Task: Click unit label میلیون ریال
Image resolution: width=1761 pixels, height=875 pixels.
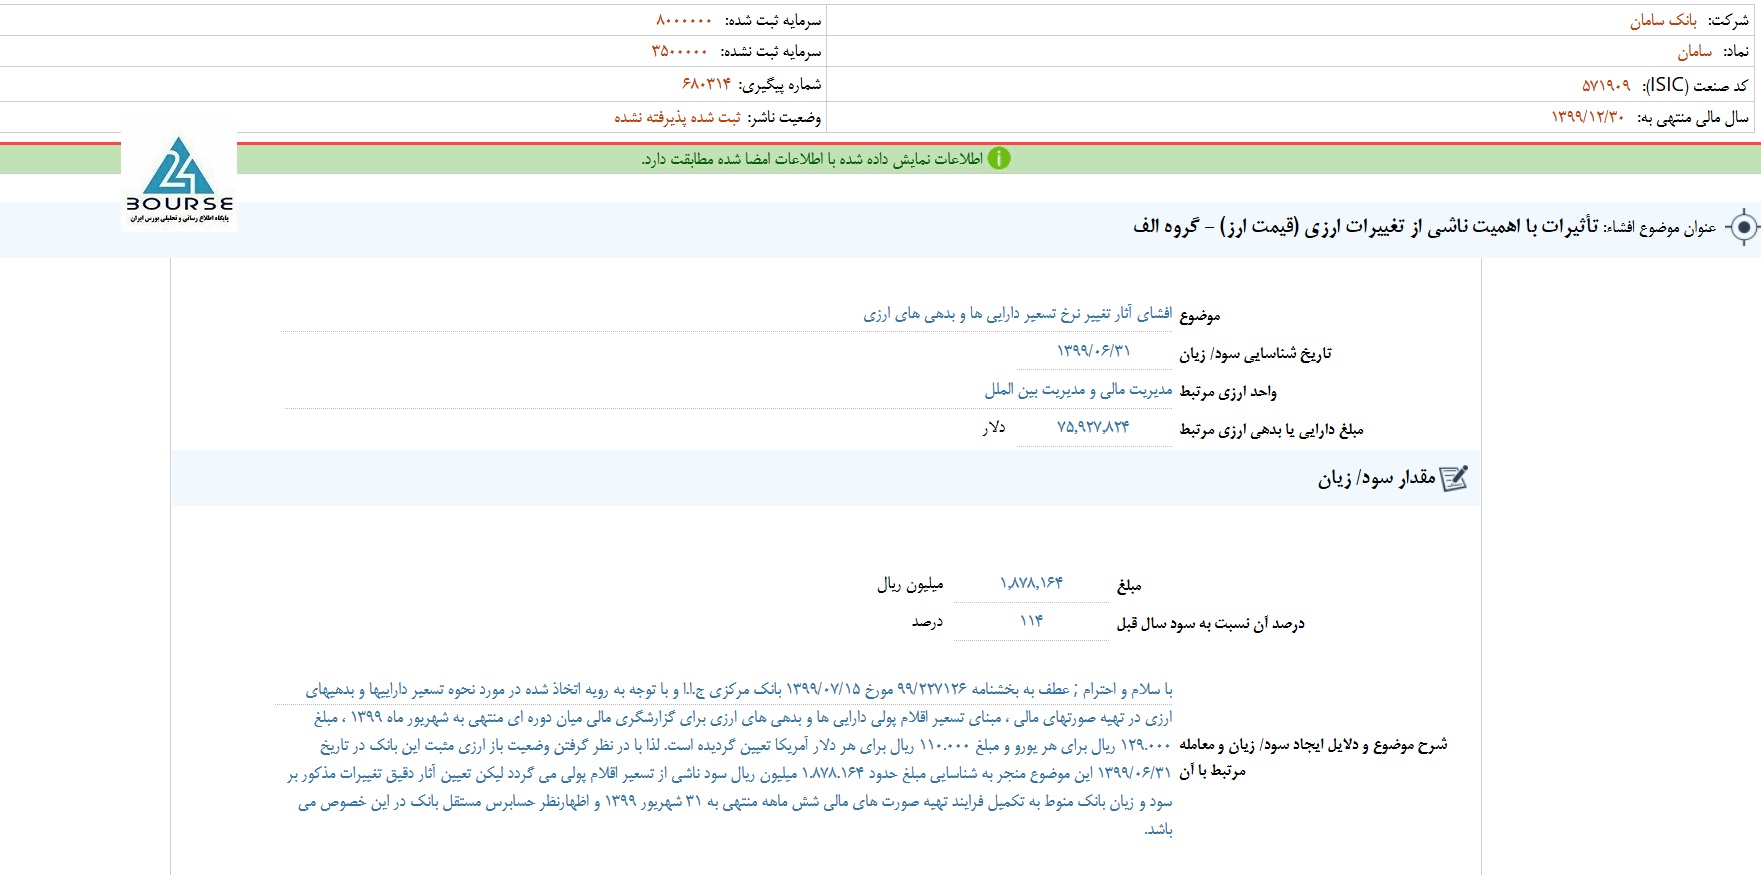Action: [910, 584]
